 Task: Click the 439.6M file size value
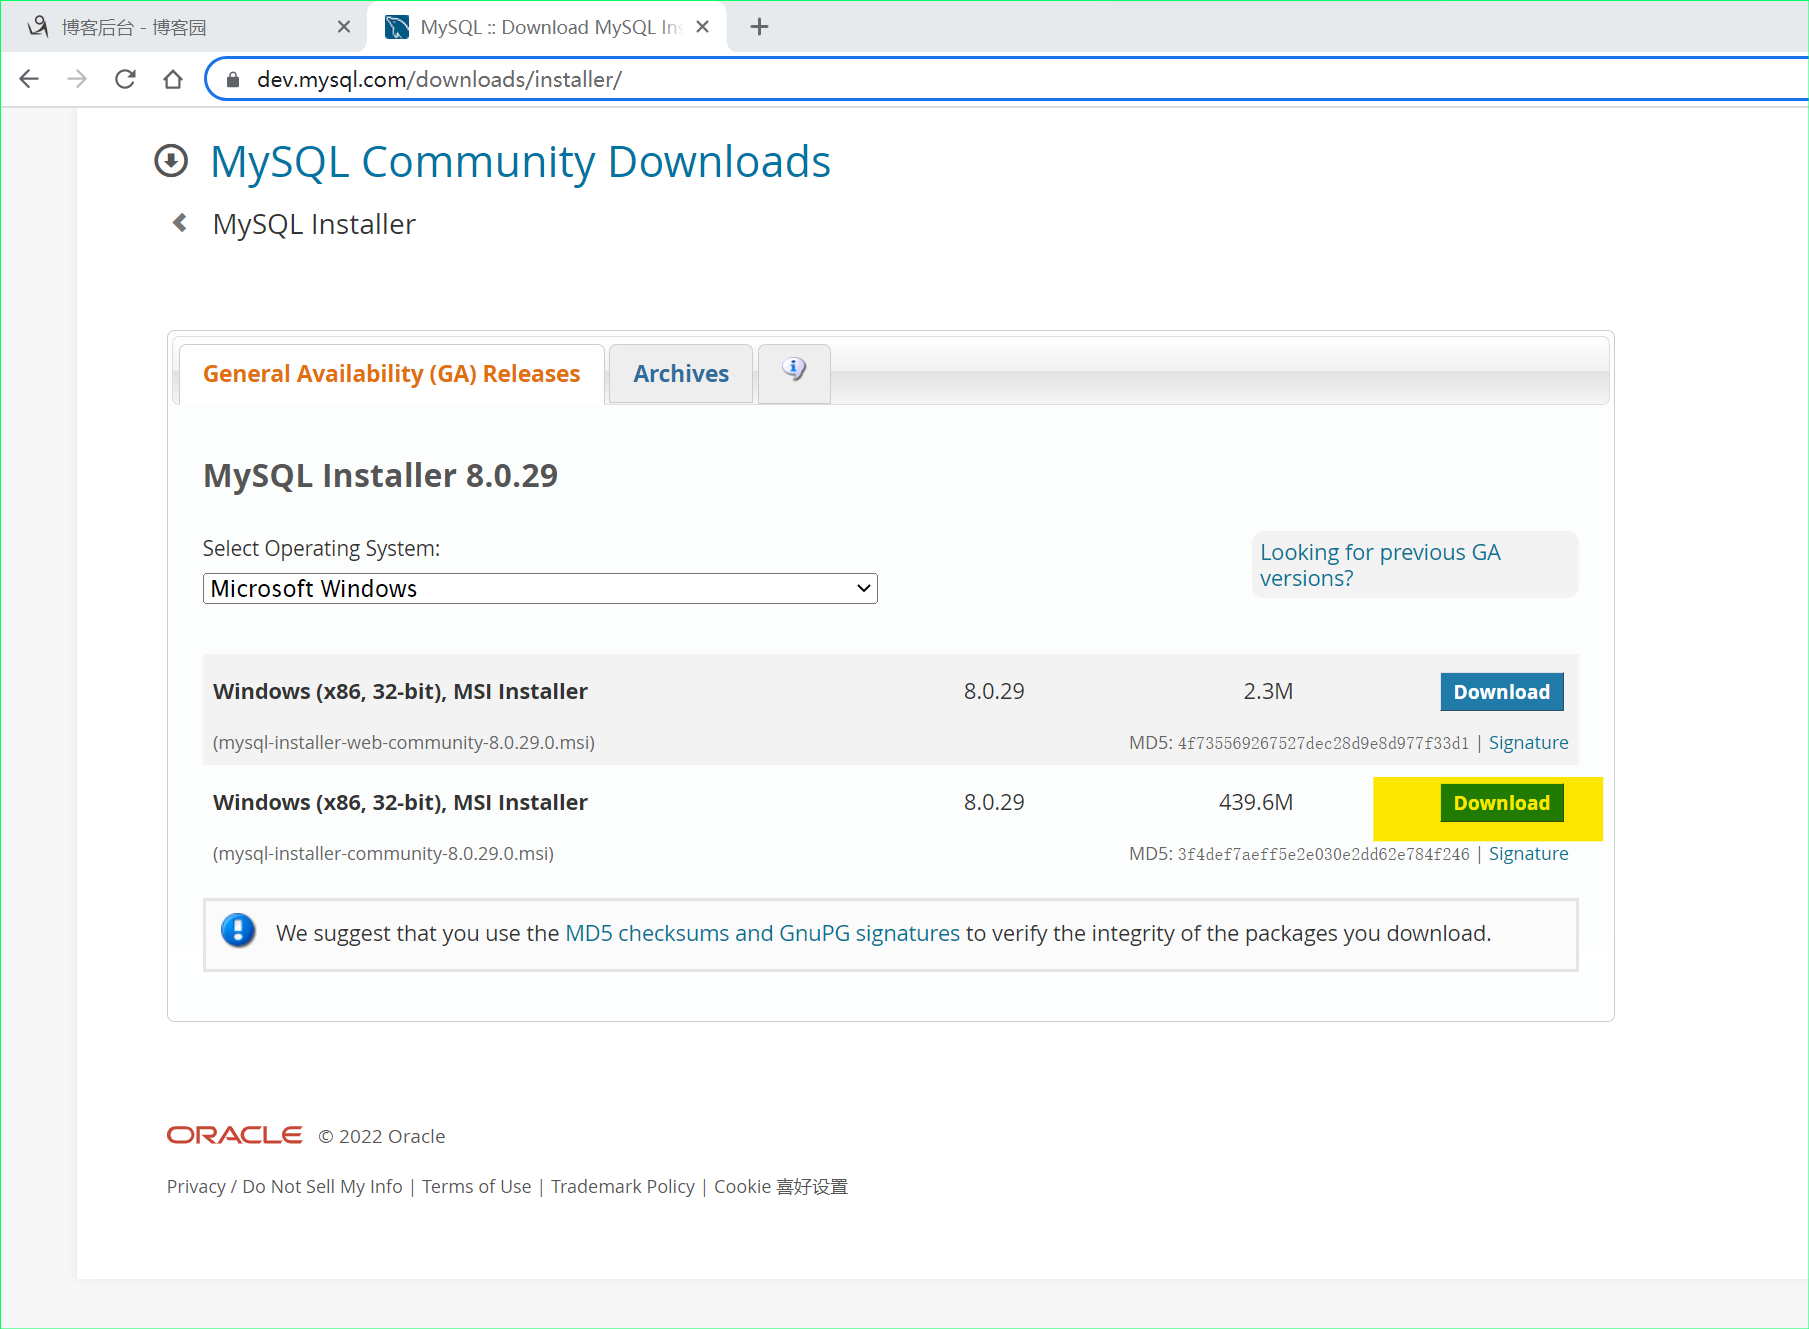click(x=1256, y=803)
